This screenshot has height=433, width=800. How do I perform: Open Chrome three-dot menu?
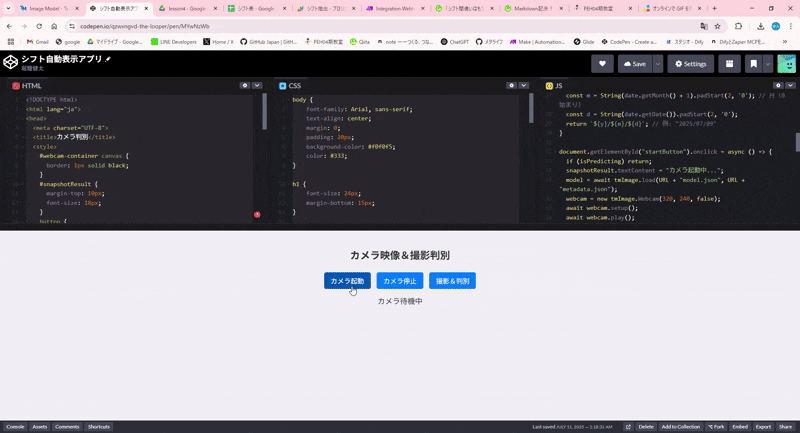coord(791,26)
